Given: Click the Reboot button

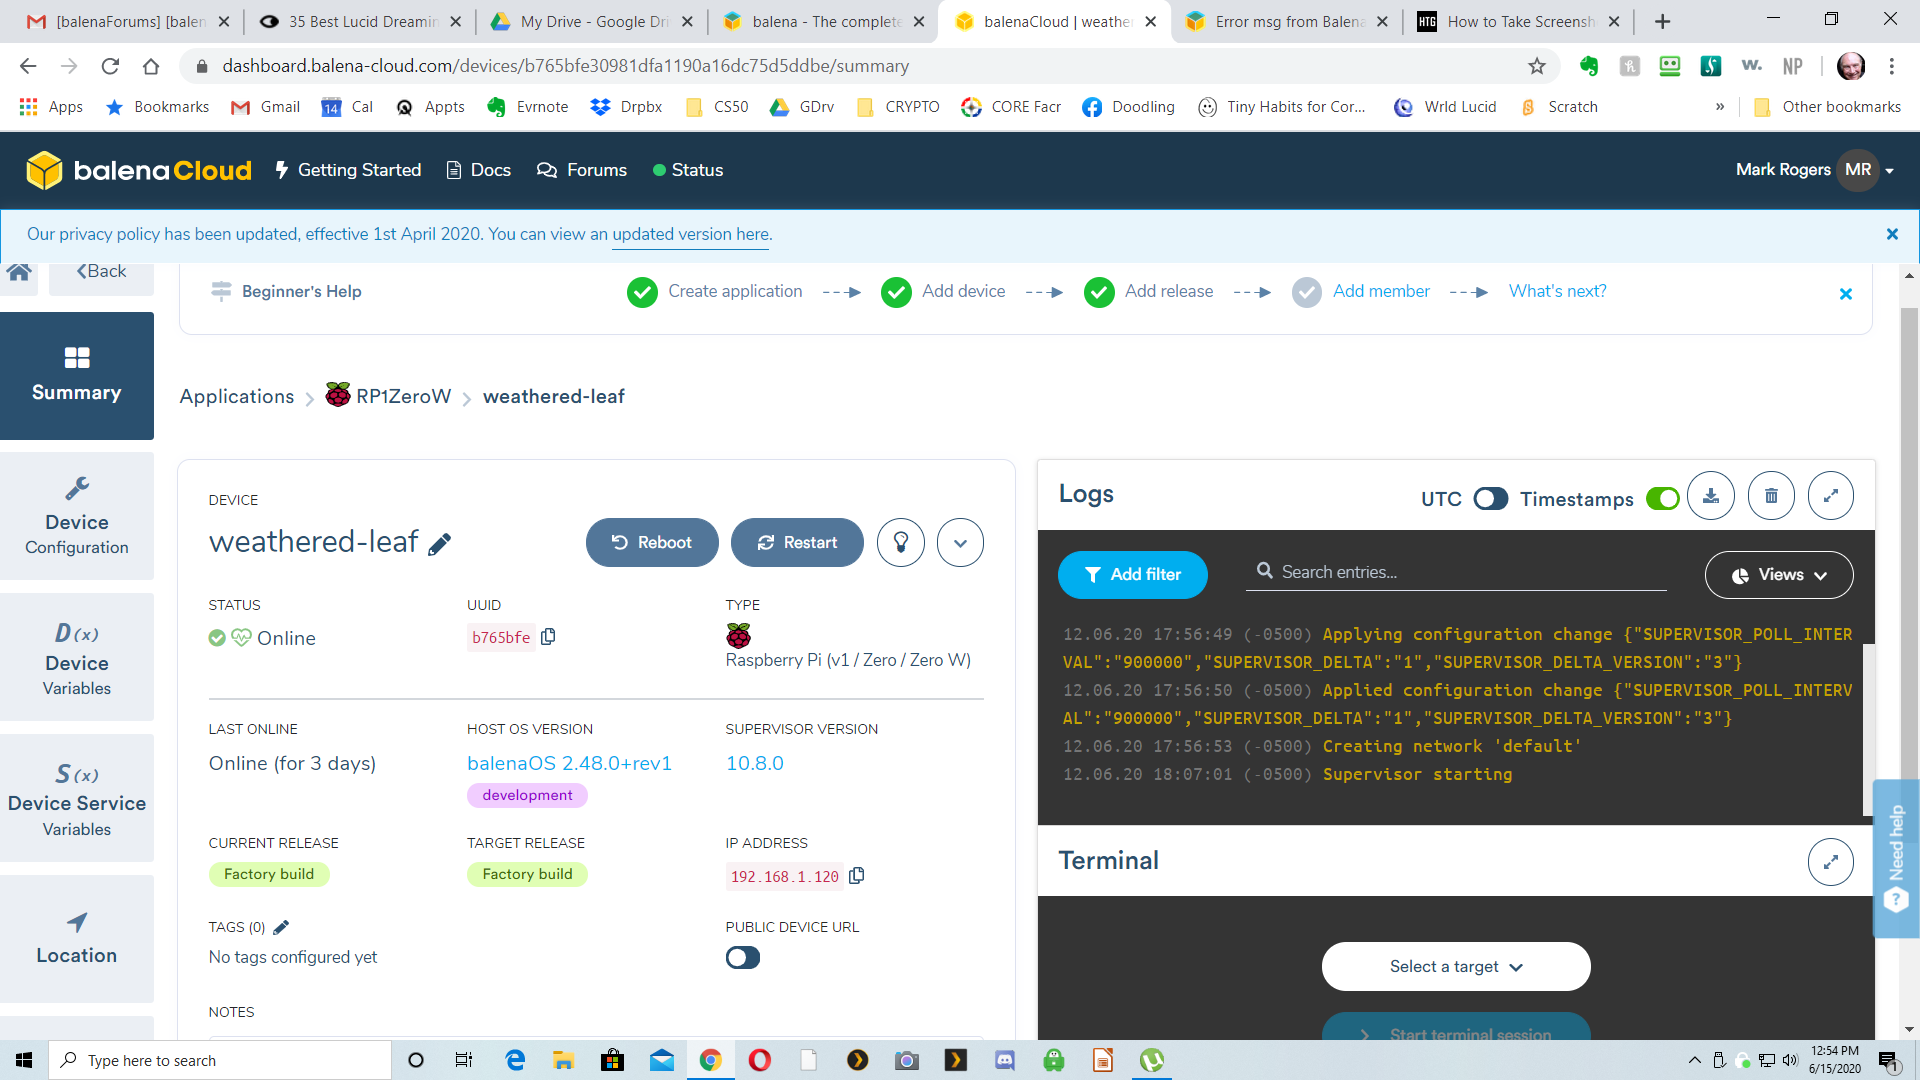Looking at the screenshot, I should [652, 543].
